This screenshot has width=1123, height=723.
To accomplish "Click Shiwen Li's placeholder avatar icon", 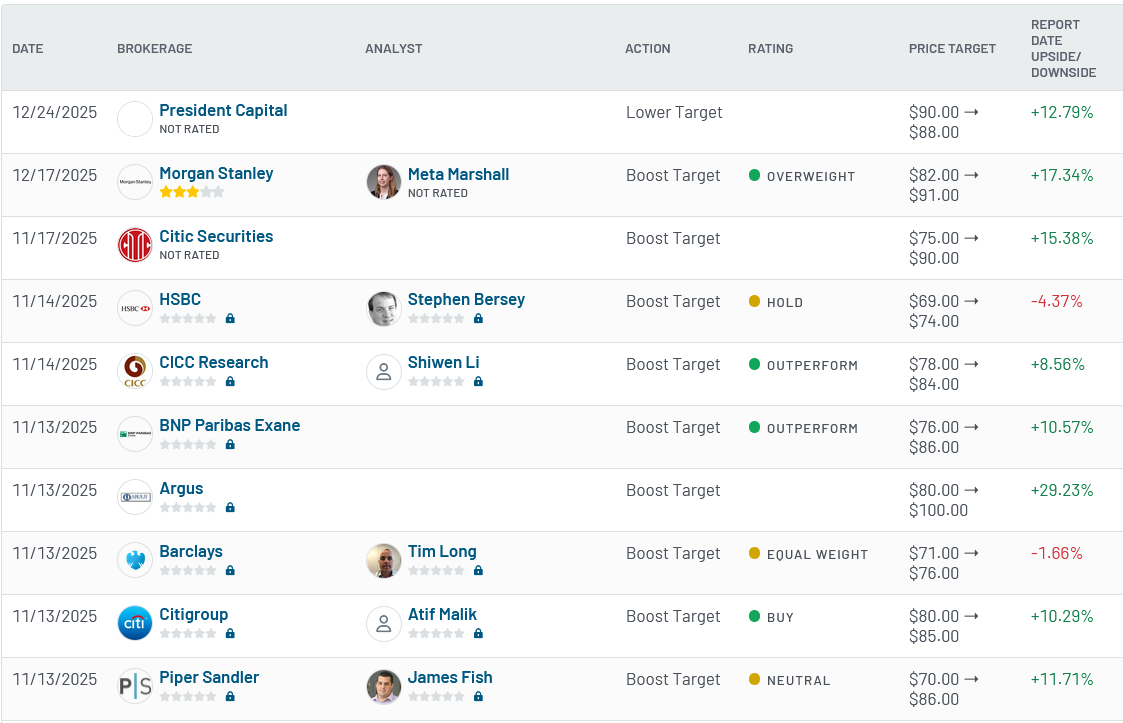I will click(384, 372).
